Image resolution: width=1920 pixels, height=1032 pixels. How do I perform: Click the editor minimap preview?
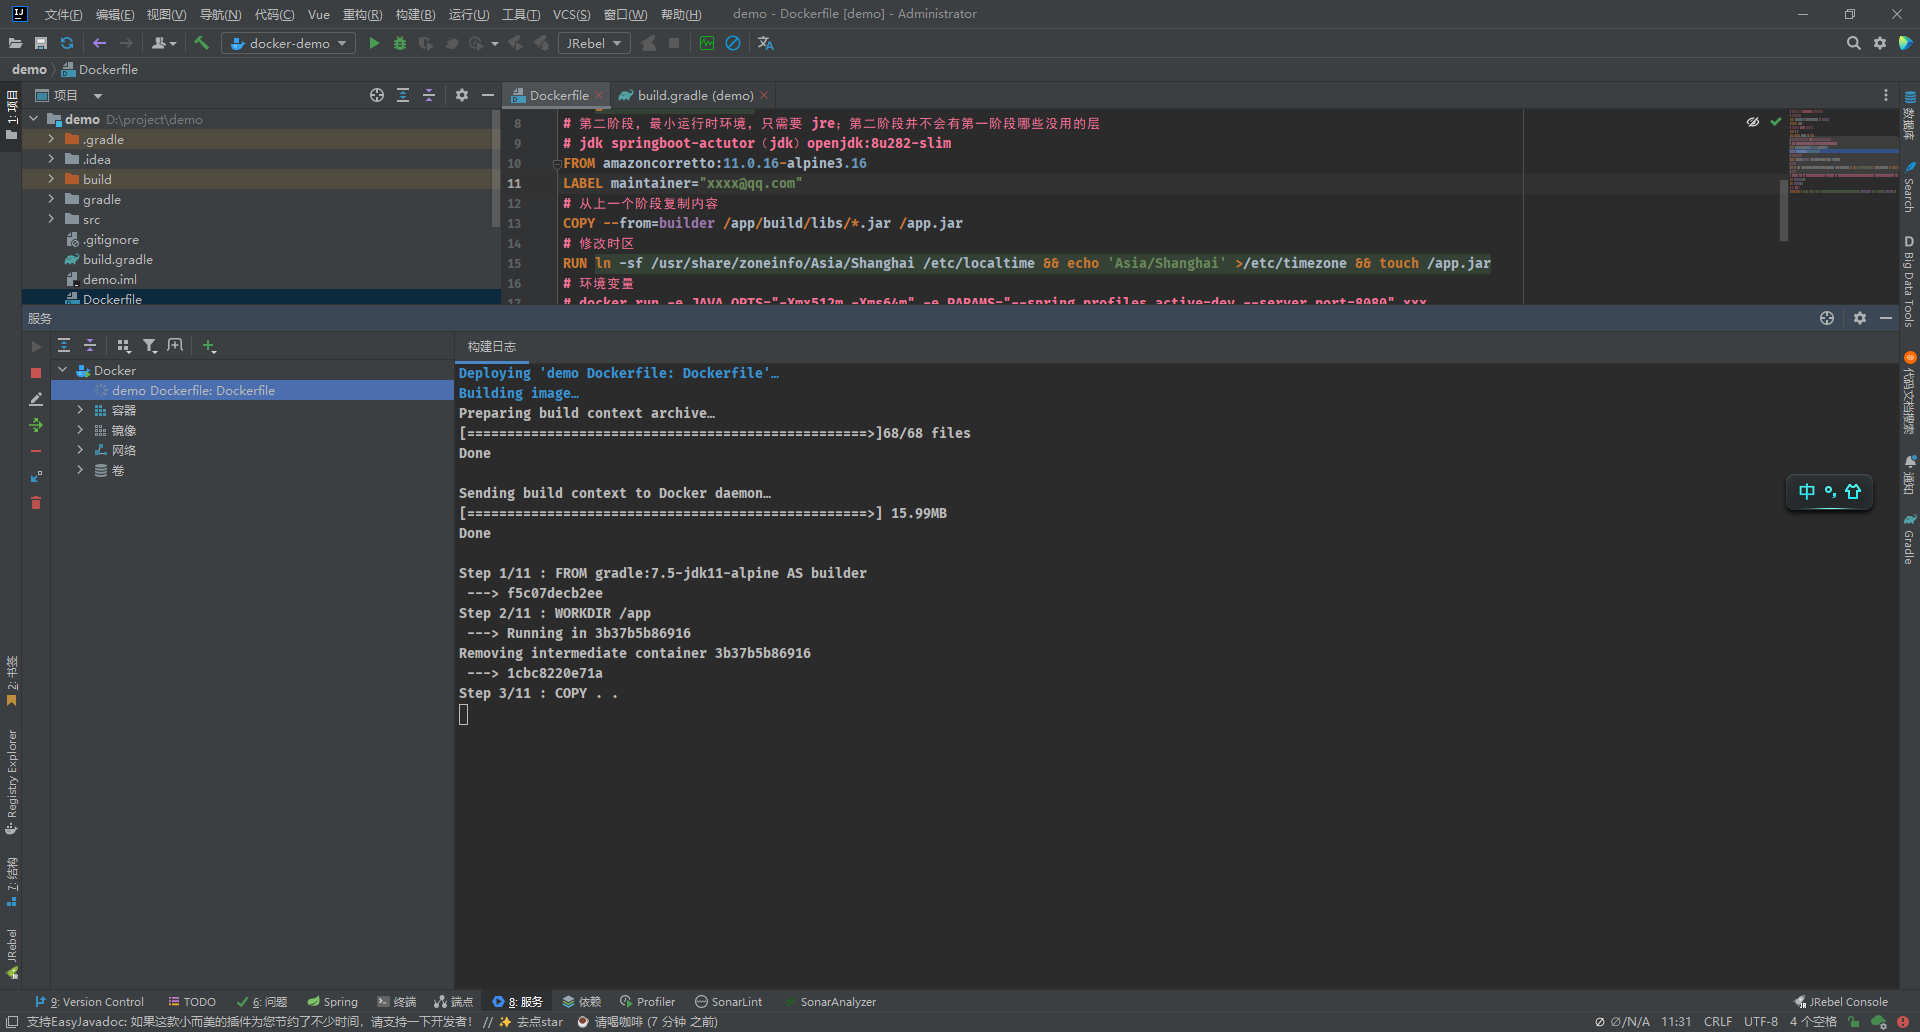point(1843,150)
